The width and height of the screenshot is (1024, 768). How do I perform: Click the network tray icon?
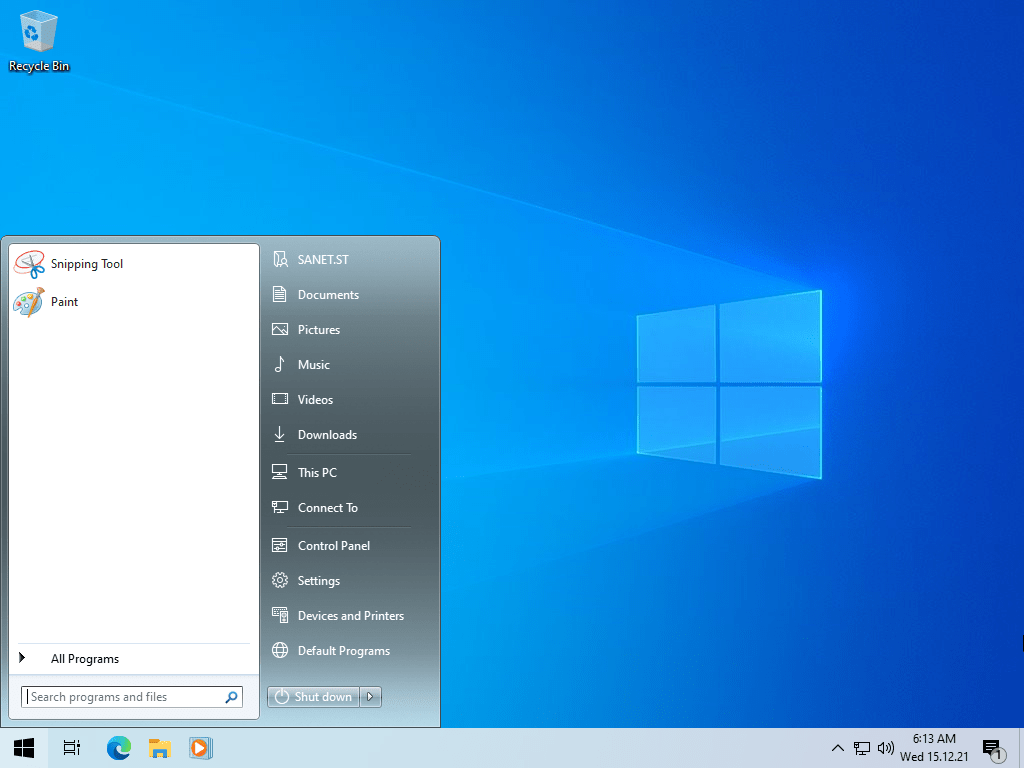(862, 748)
